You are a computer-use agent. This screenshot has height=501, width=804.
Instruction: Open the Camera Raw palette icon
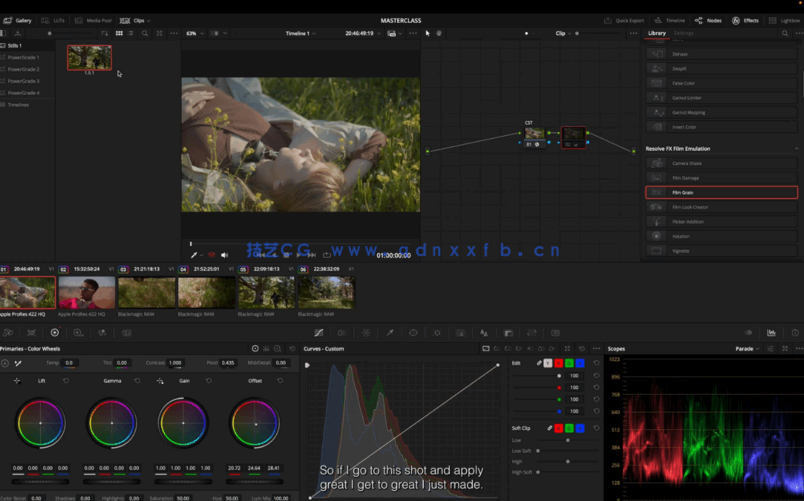[8, 333]
